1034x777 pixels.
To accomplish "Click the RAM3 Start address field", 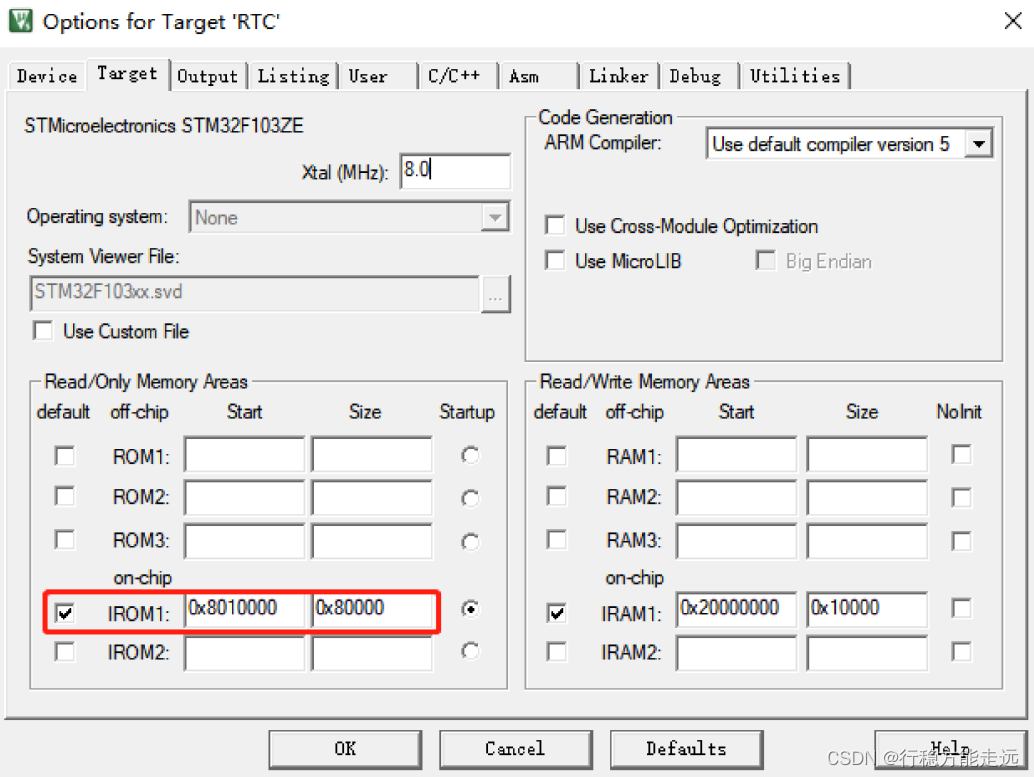I will [736, 542].
